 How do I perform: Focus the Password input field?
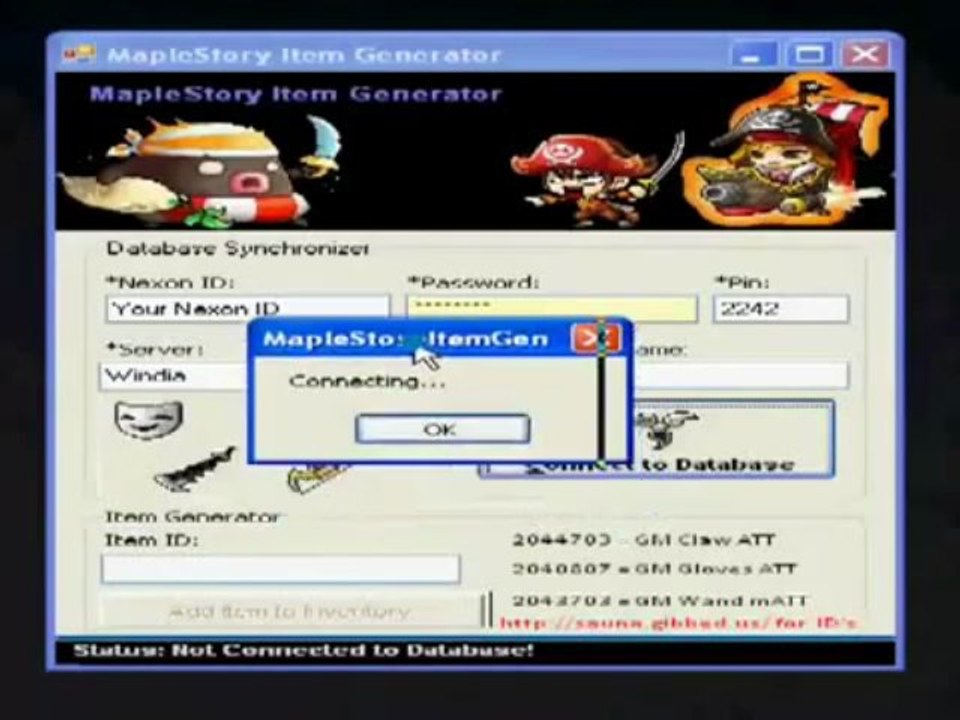[x=552, y=308]
